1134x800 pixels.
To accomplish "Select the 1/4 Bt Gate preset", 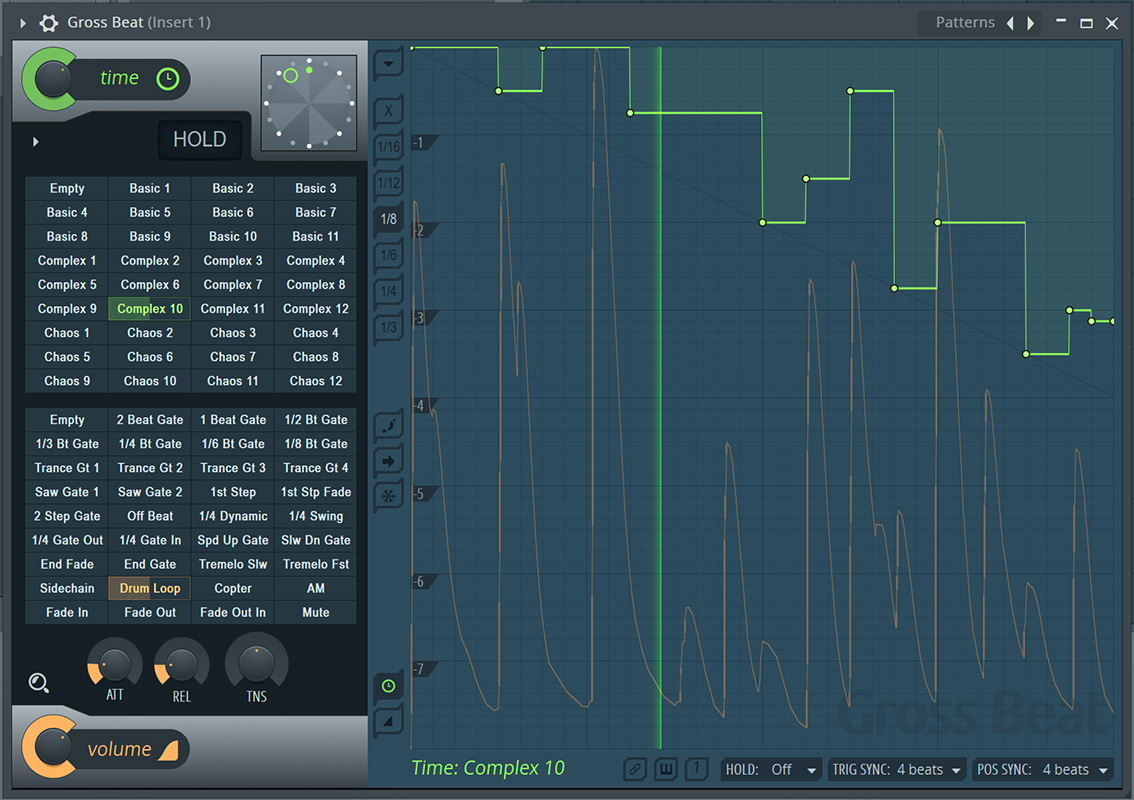I will pos(150,444).
